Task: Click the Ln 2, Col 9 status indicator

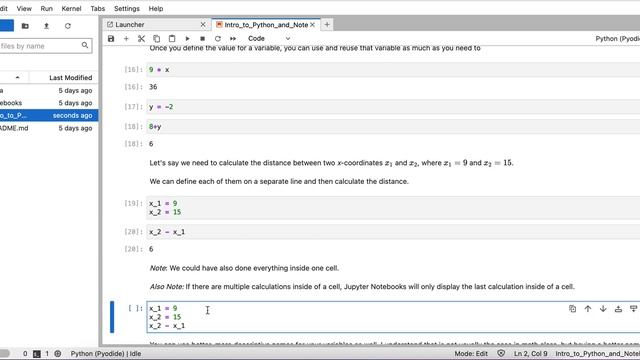Action: 530,353
